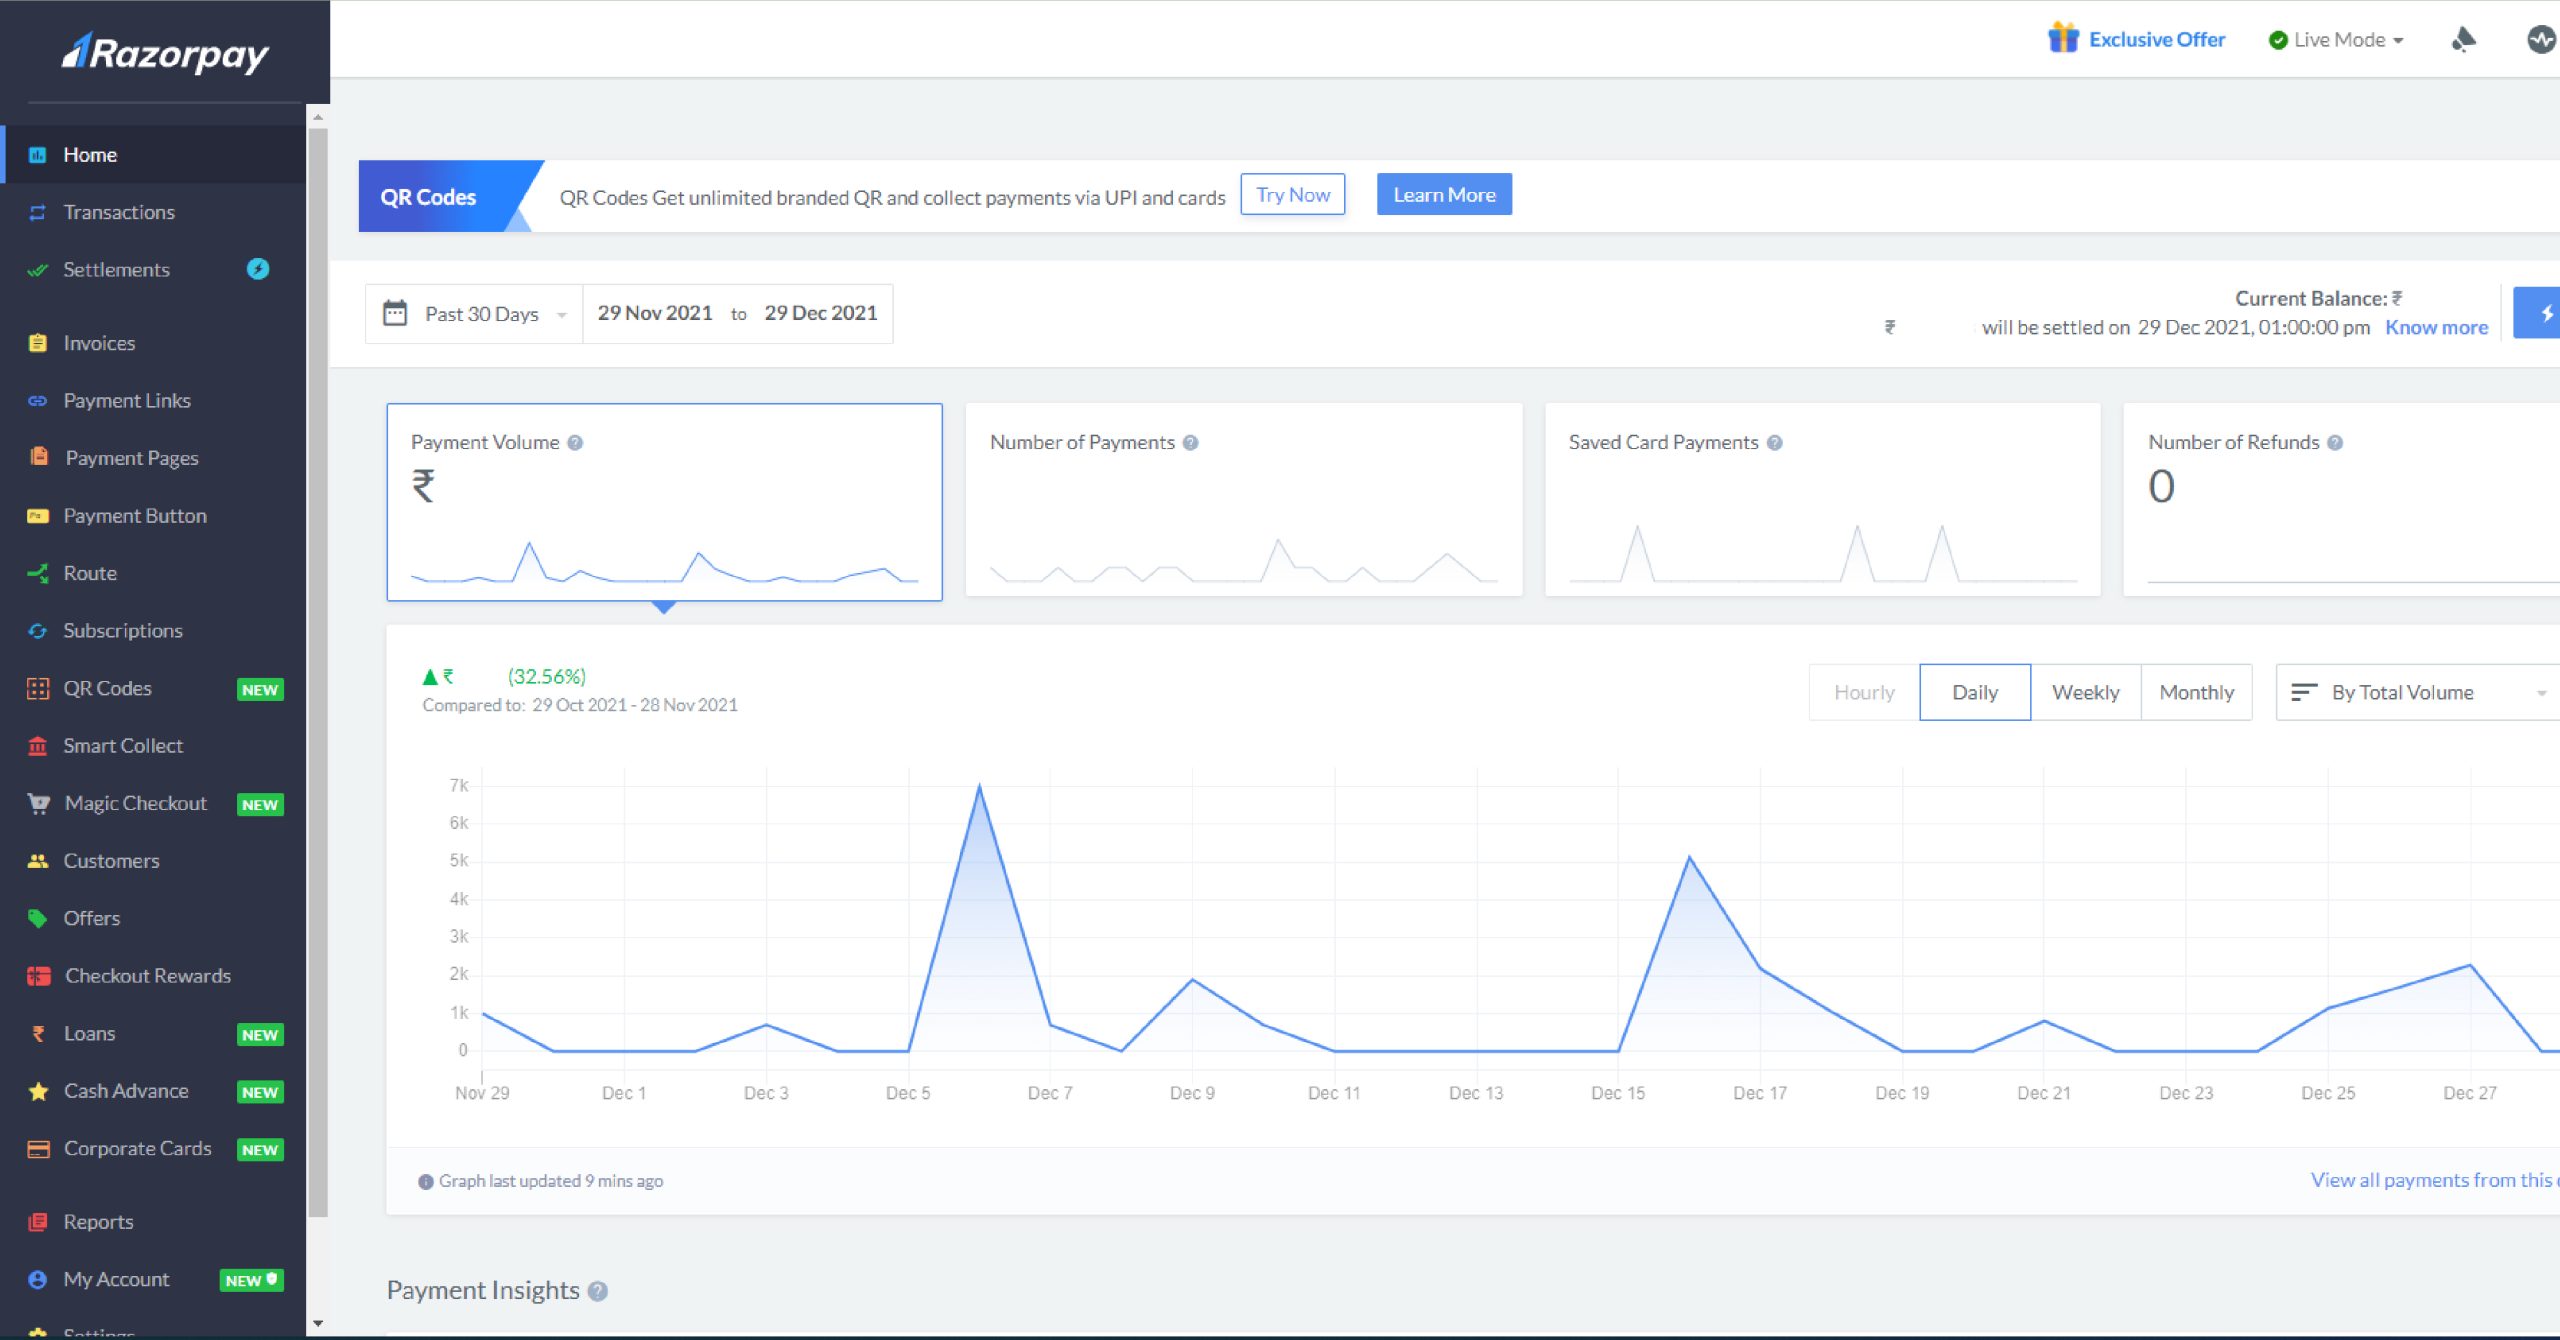The image size is (2560, 1340).
Task: Click the Cash Advance star icon
Action: [38, 1091]
